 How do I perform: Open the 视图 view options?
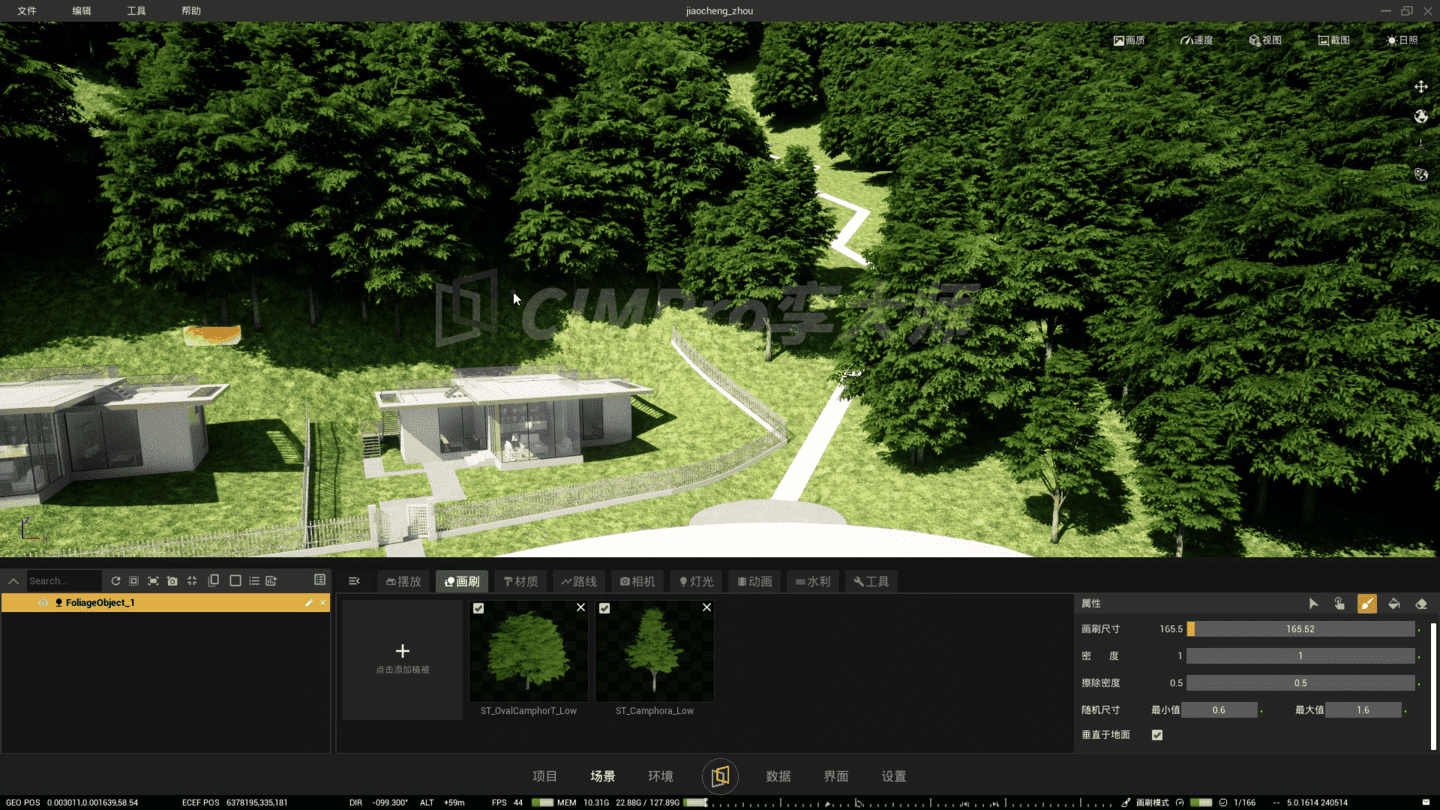(1265, 40)
